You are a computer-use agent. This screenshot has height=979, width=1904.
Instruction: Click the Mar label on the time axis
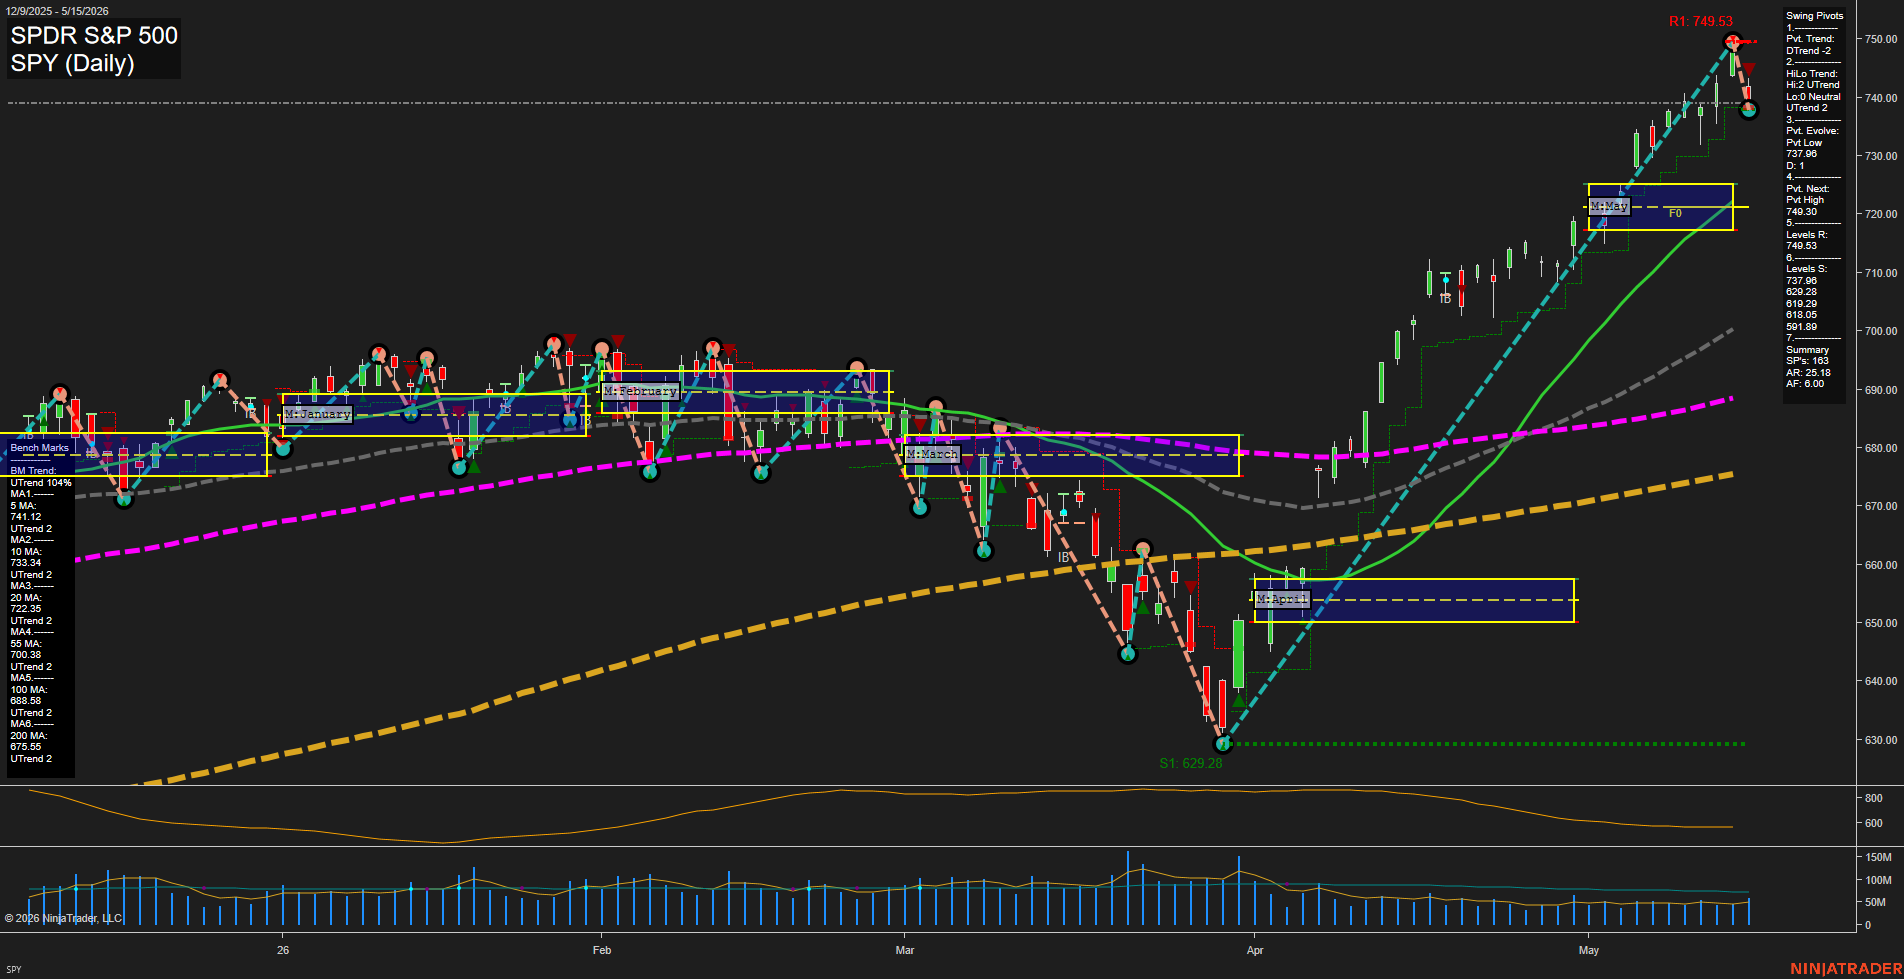(905, 950)
